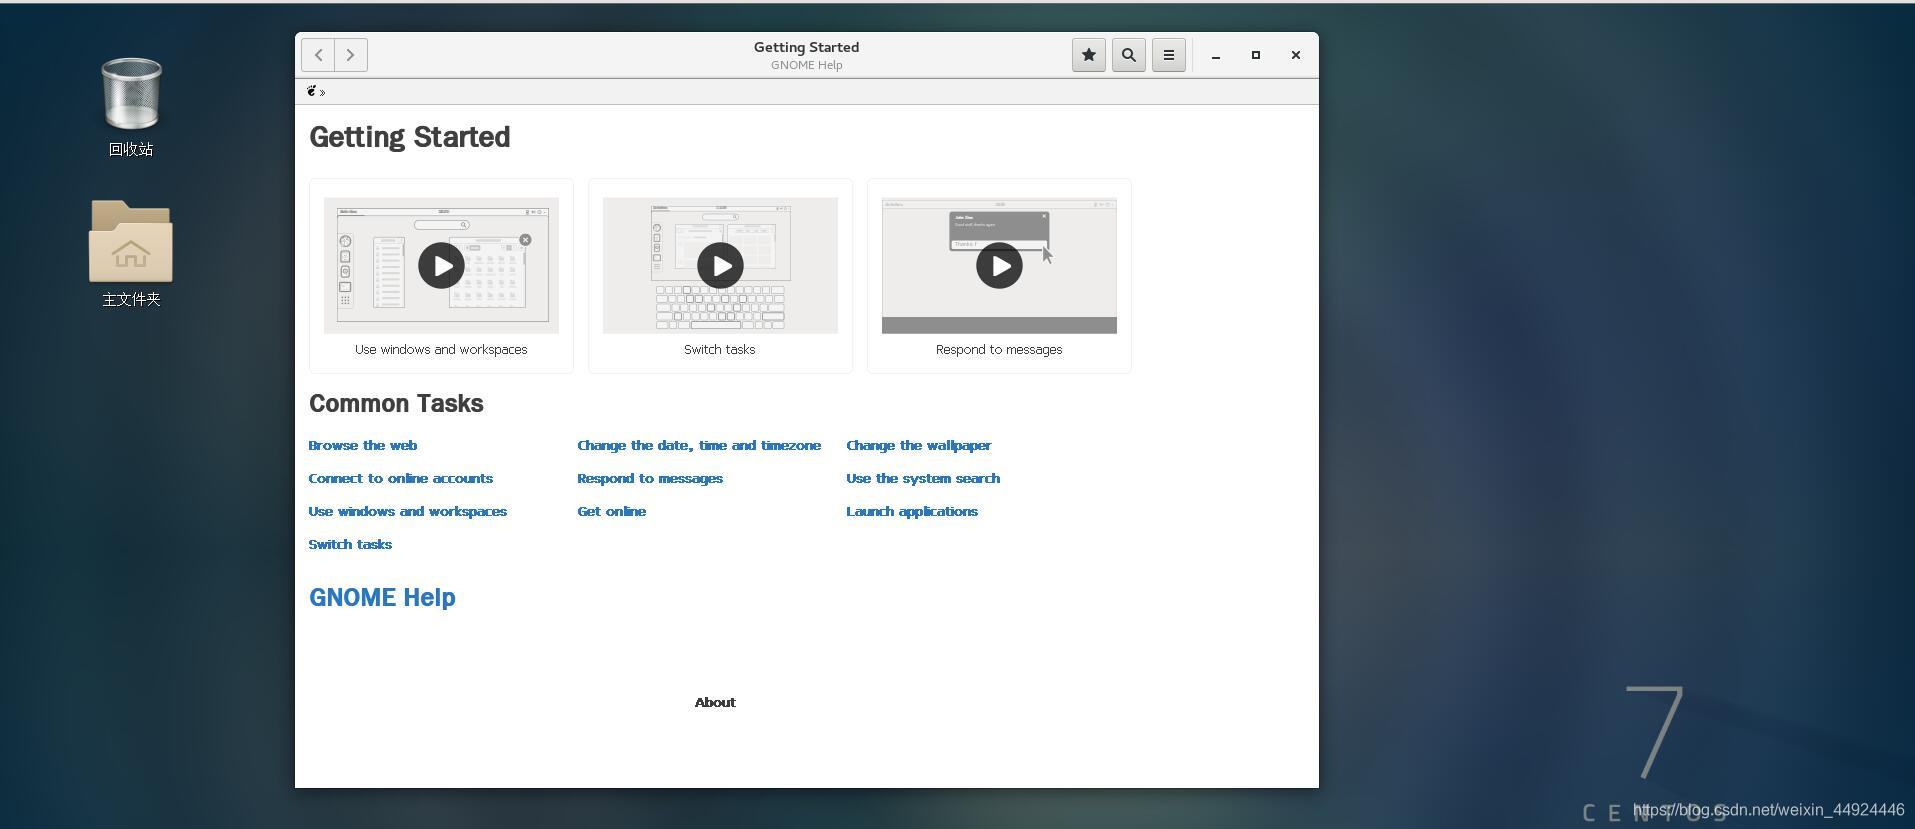Open the Launch applications link
Screen dimensions: 1915x829
coord(912,512)
